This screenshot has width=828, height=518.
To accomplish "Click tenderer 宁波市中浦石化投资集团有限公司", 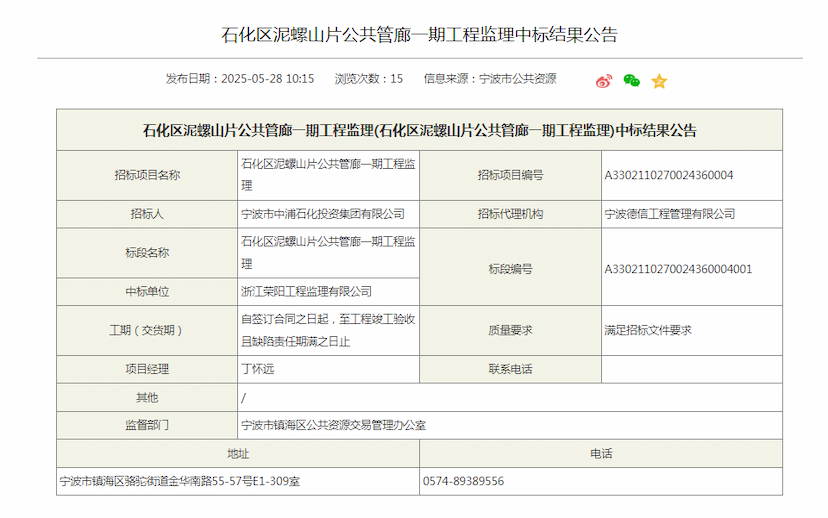I will 323,214.
